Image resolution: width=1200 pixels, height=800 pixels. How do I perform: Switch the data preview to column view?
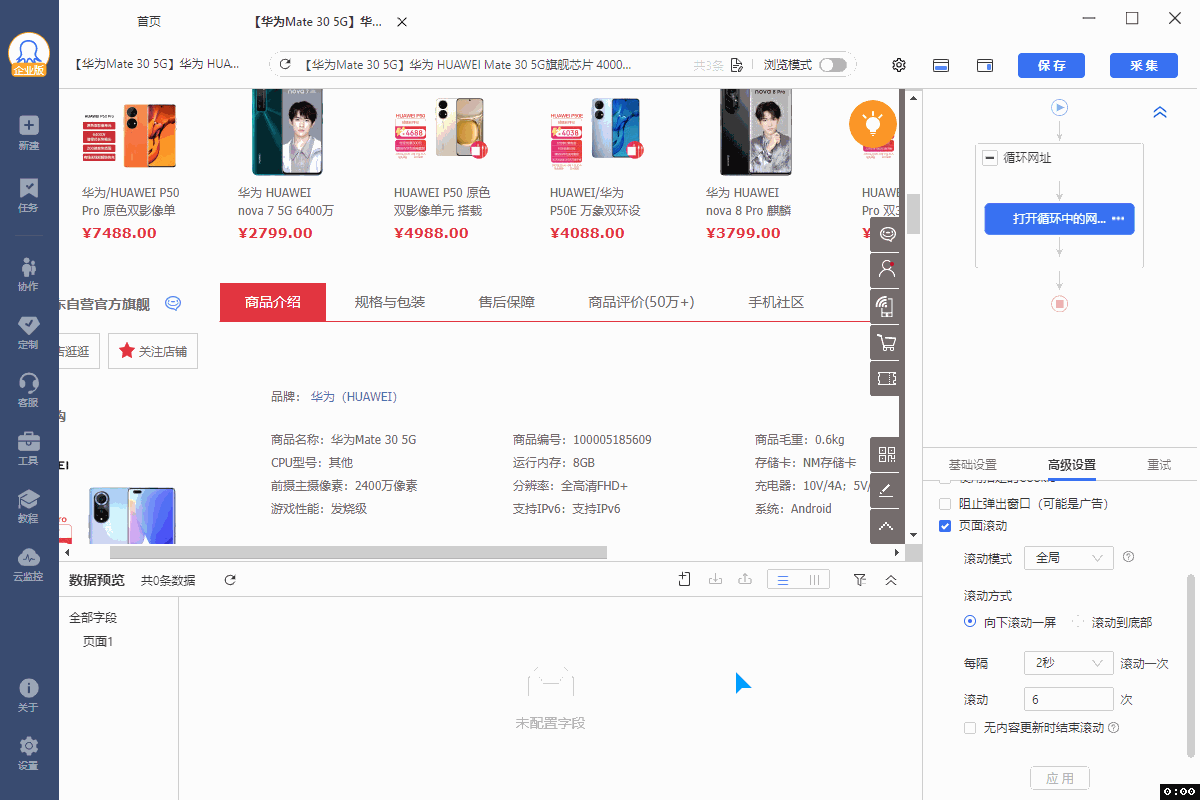click(x=814, y=580)
